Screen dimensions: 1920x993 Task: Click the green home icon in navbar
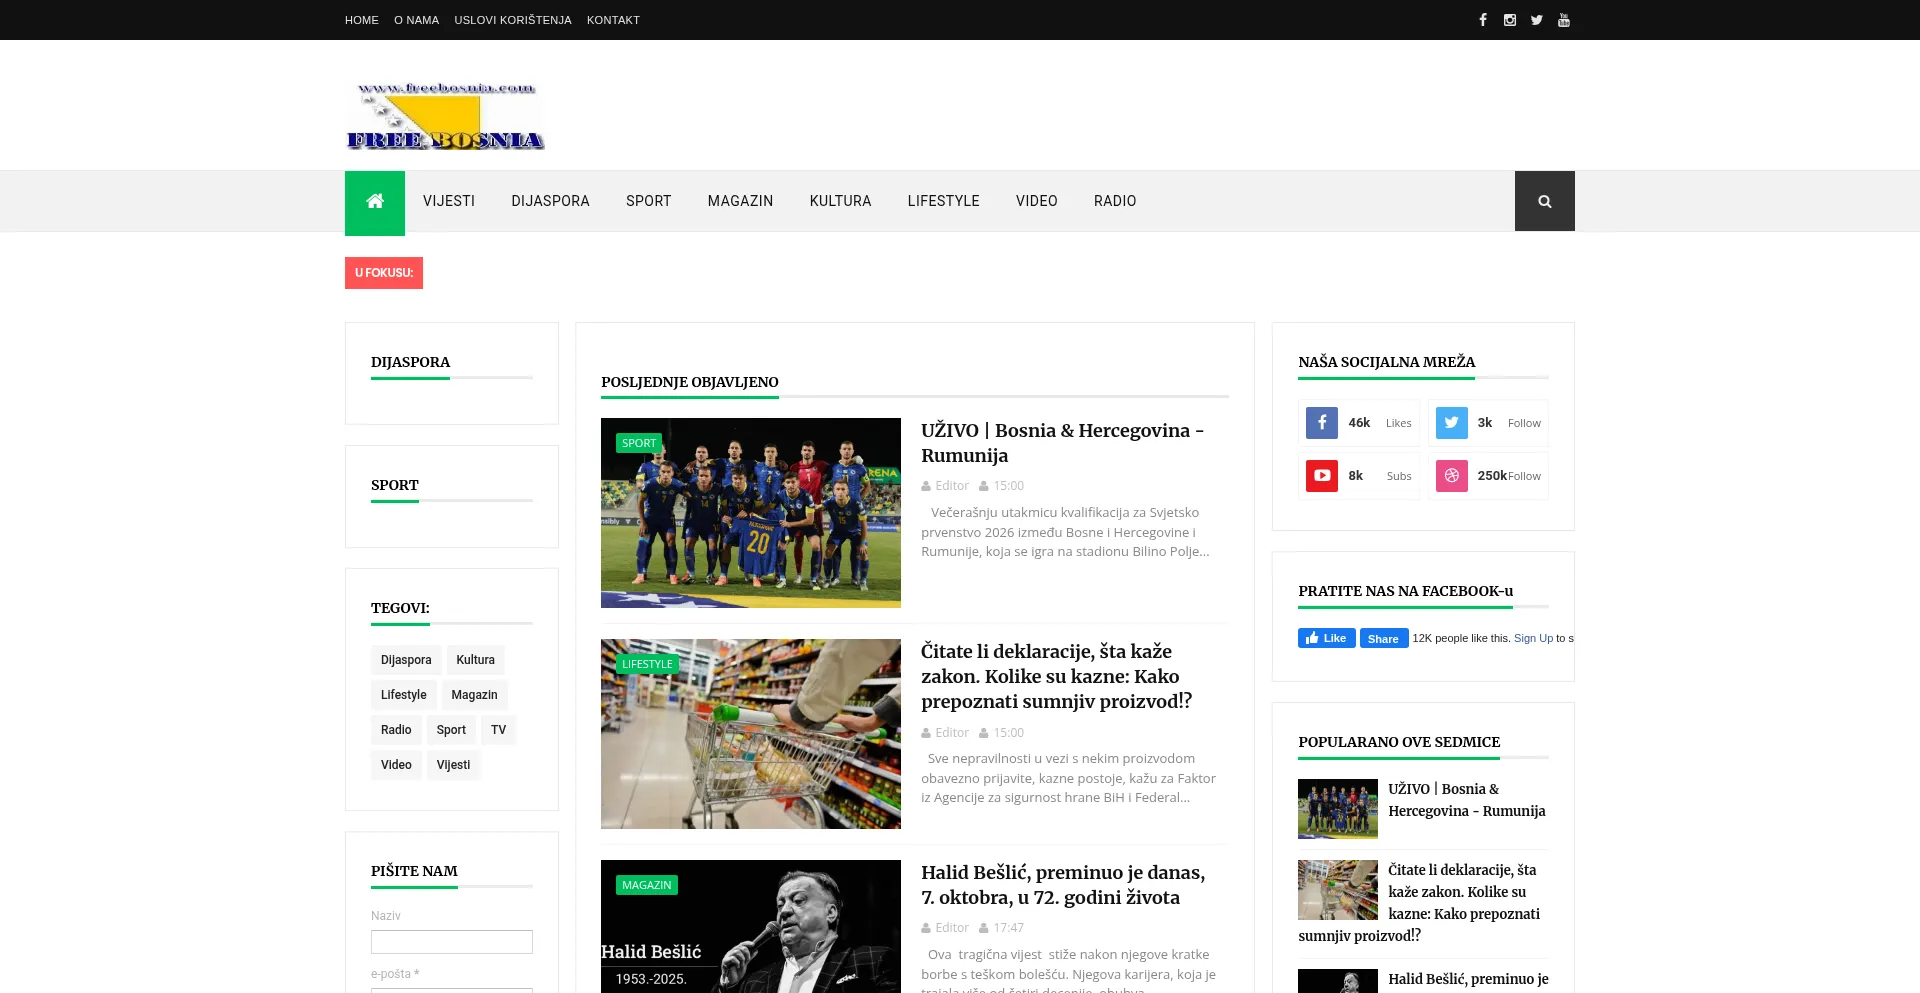pos(375,202)
